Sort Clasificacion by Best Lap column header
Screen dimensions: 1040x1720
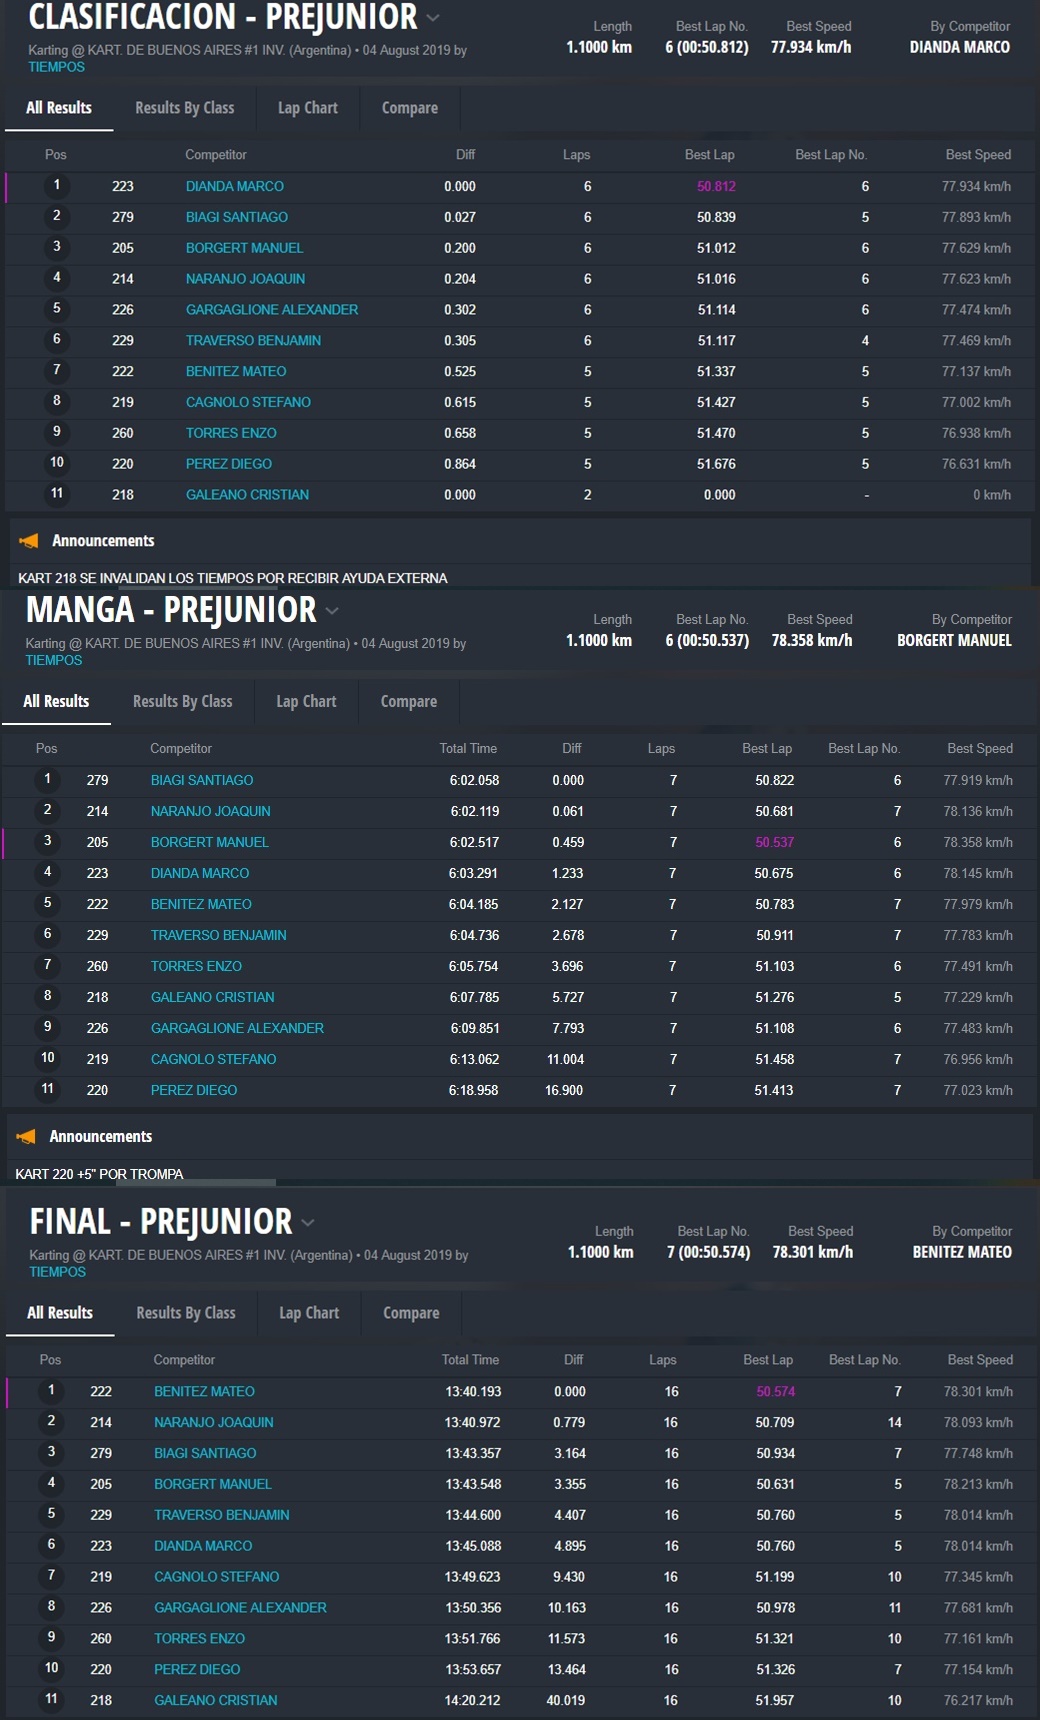(x=709, y=155)
